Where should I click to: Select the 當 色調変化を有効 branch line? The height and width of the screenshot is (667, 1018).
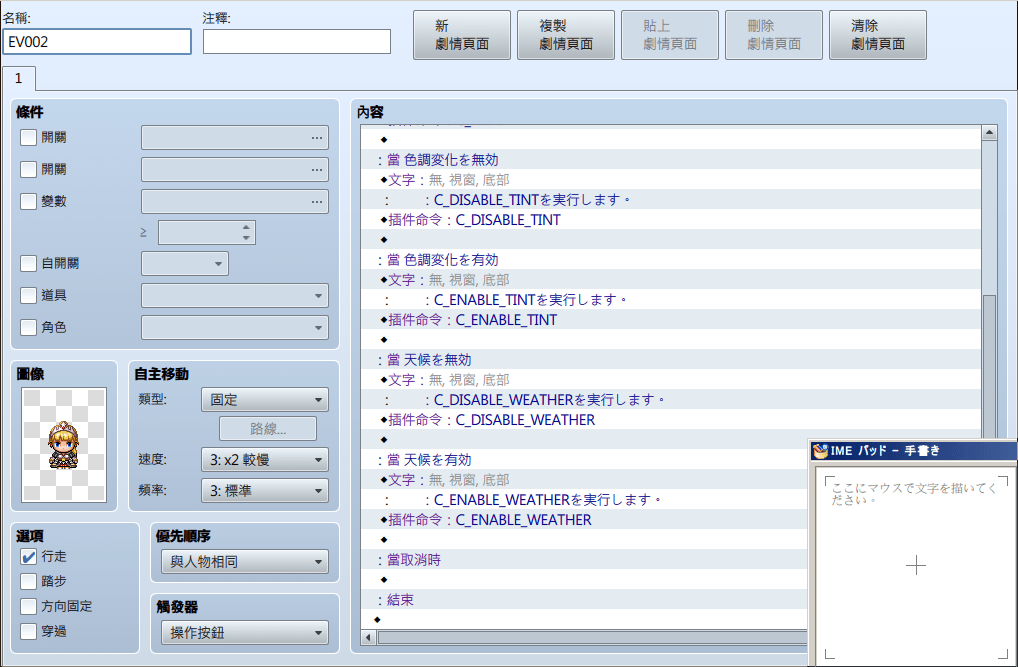671,260
